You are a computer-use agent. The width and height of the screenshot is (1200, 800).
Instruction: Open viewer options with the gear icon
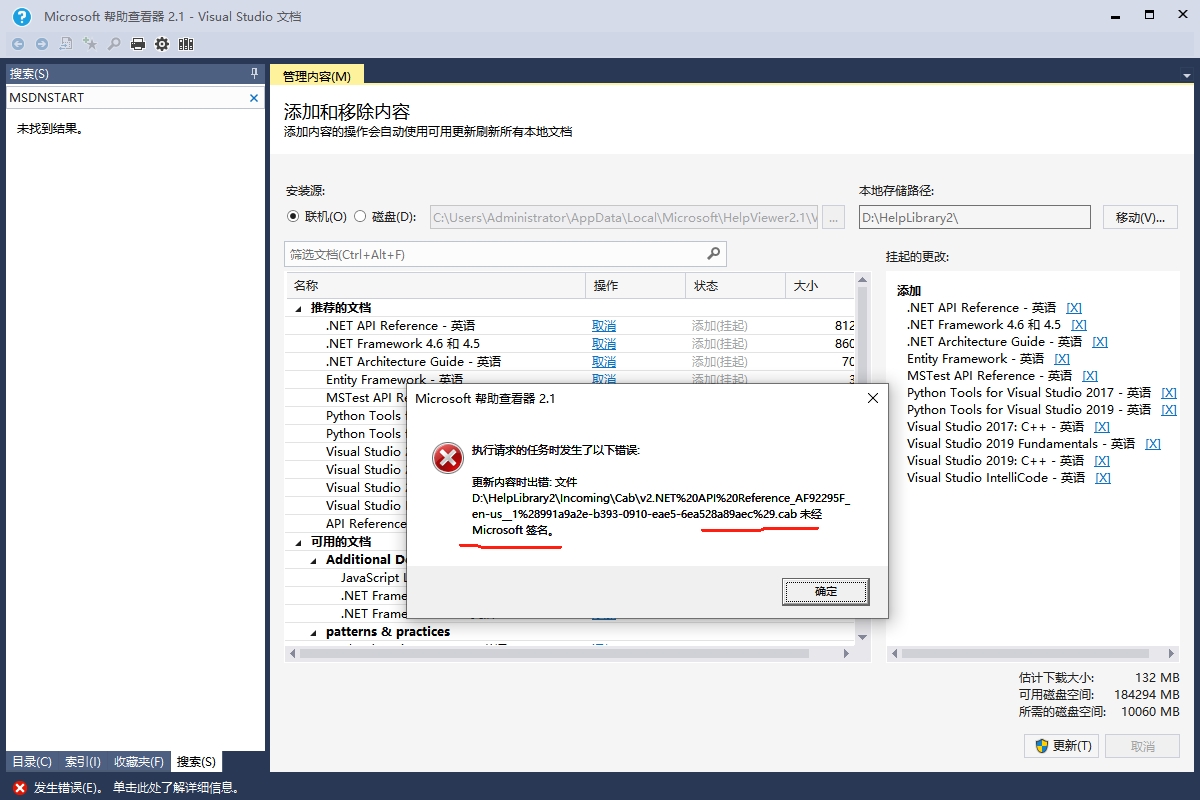coord(162,44)
